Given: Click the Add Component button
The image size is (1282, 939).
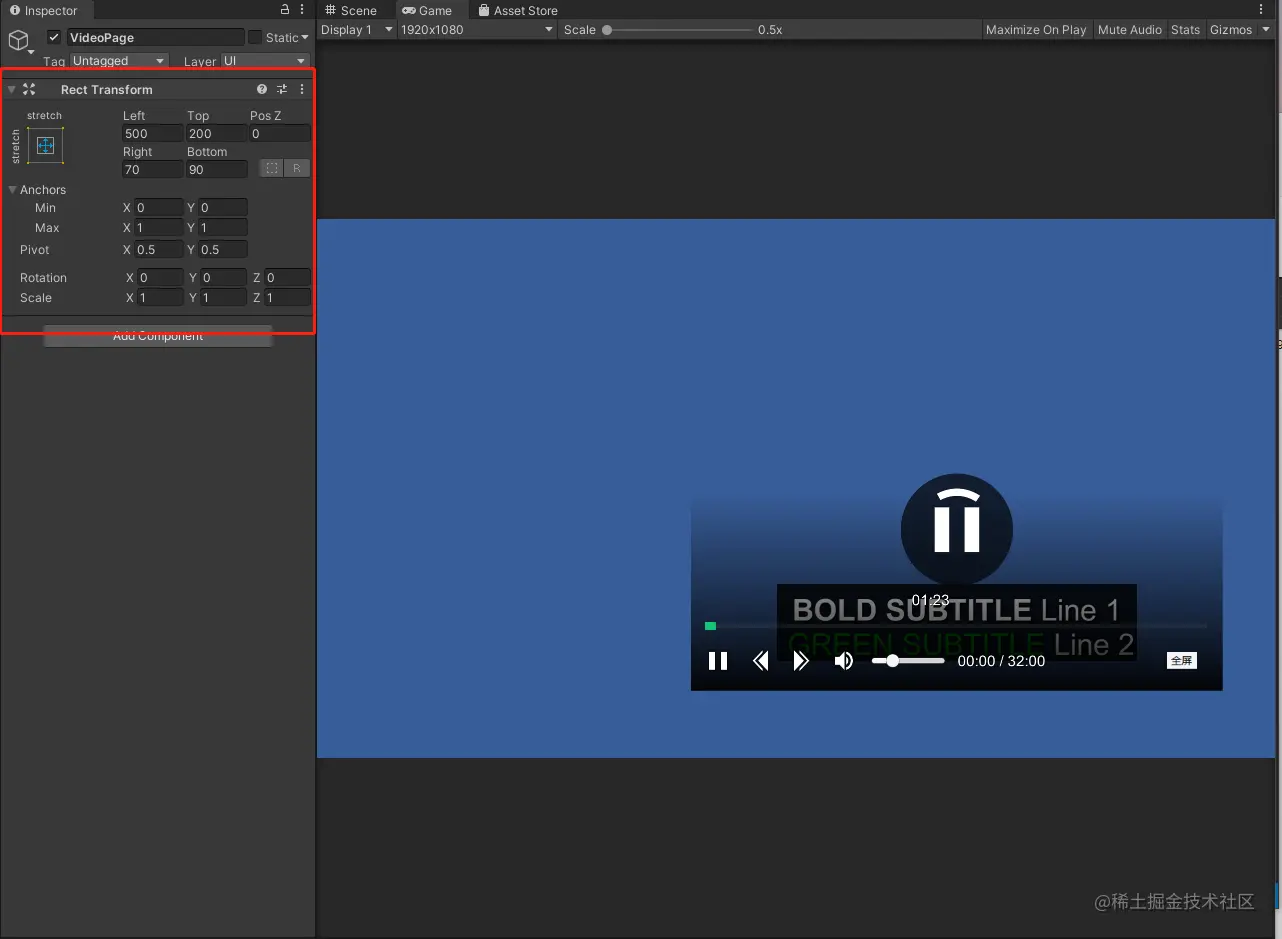Looking at the screenshot, I should tap(158, 336).
